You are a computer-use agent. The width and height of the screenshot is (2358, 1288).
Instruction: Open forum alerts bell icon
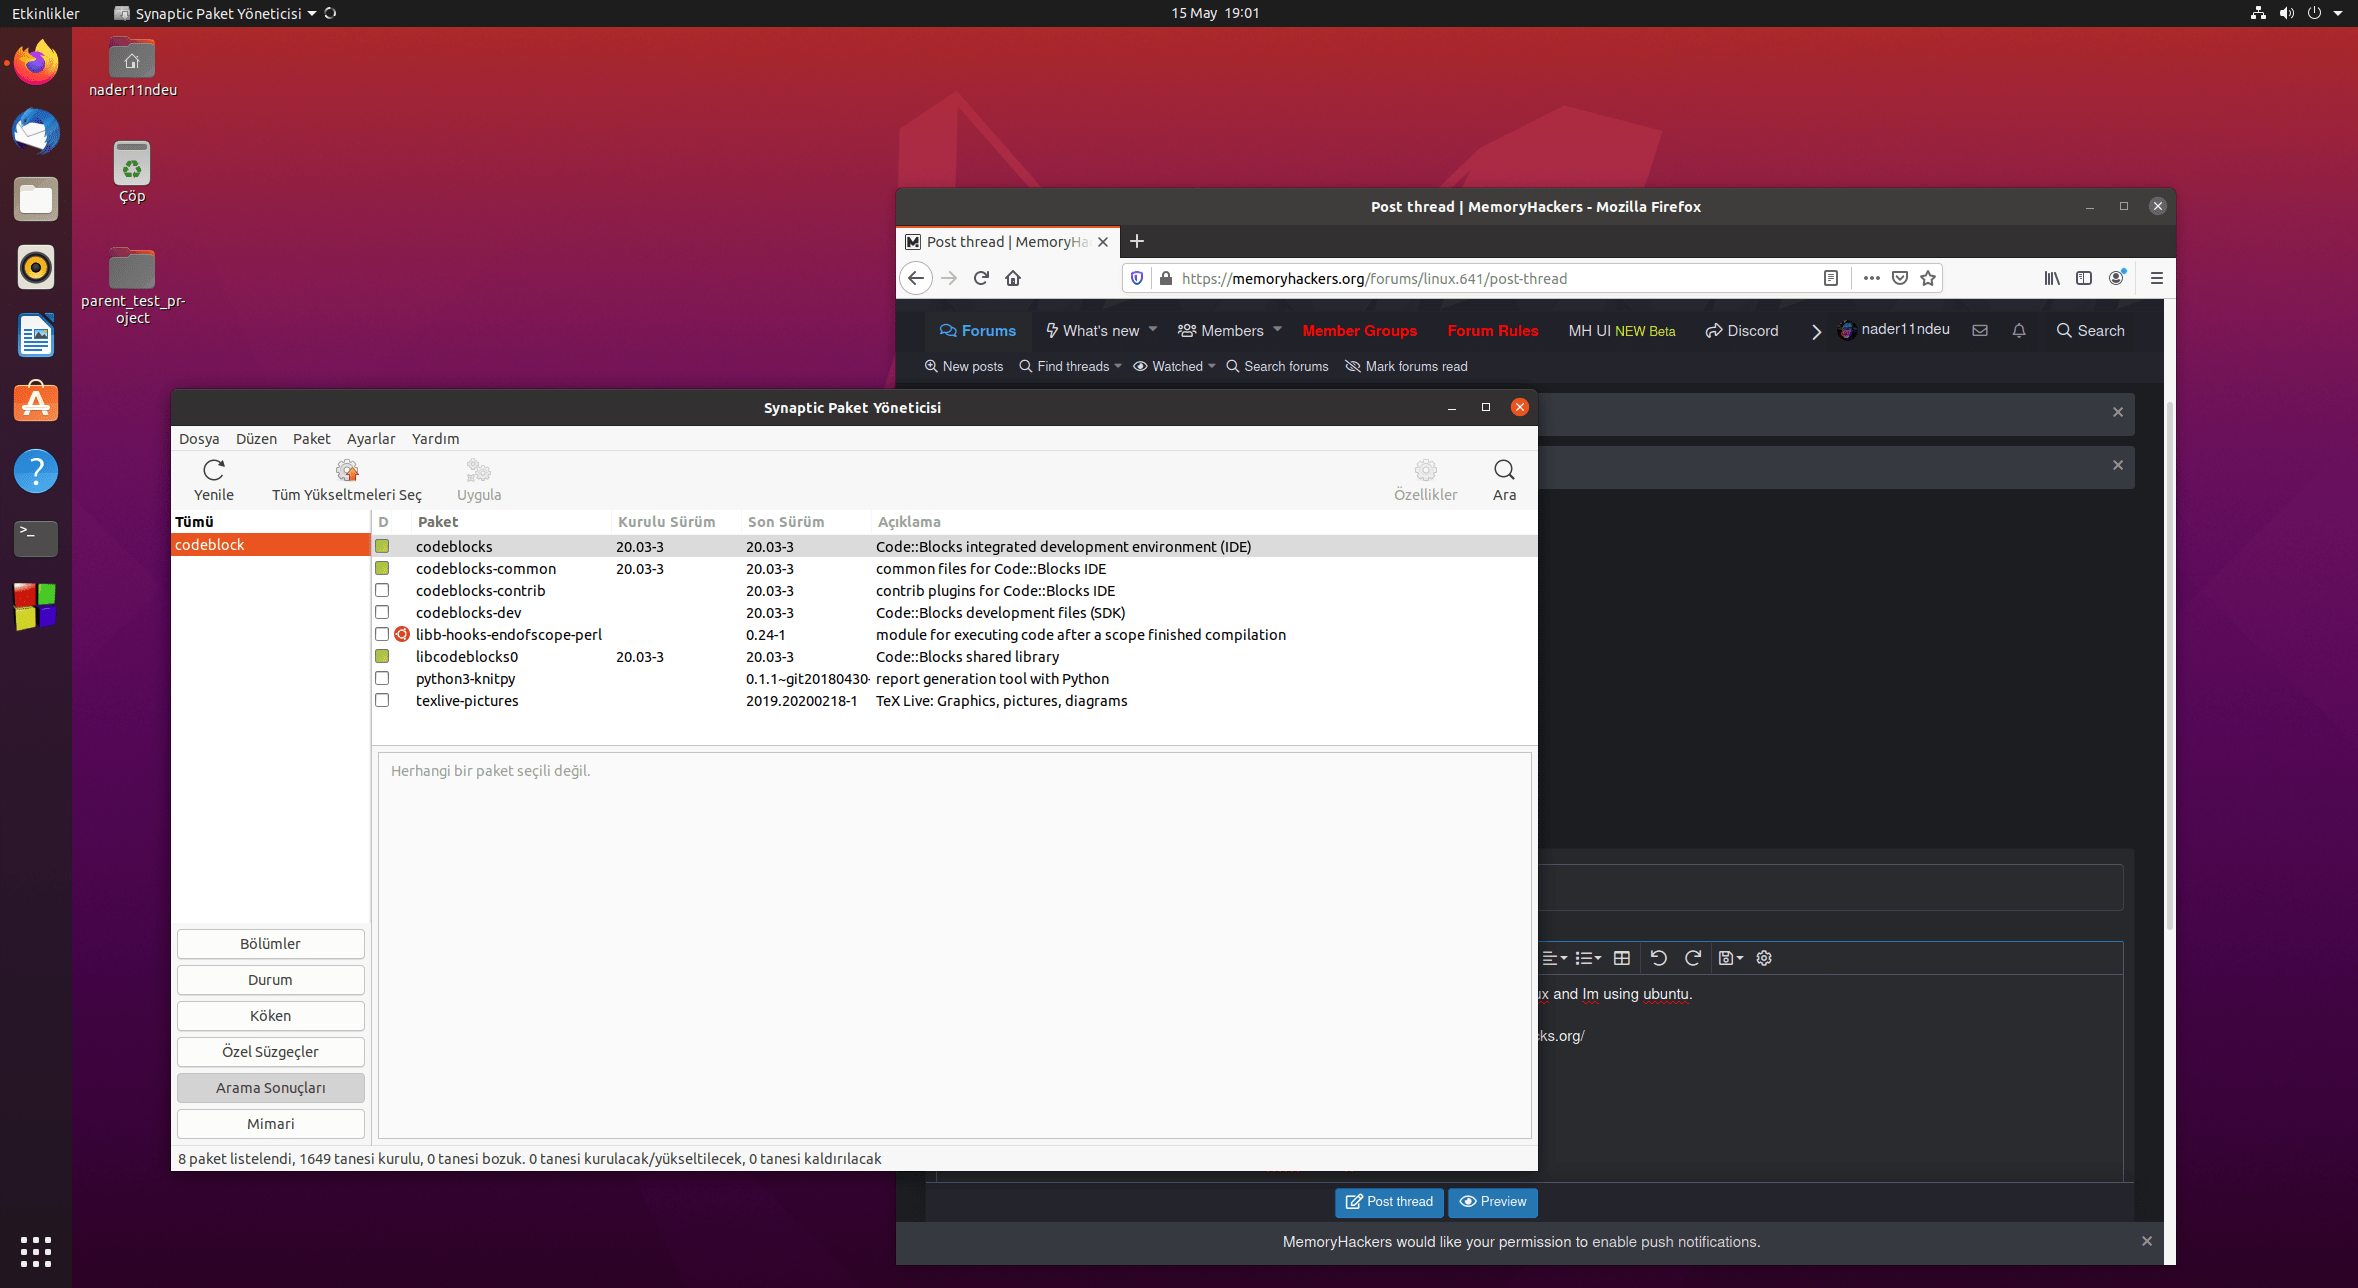tap(2019, 330)
